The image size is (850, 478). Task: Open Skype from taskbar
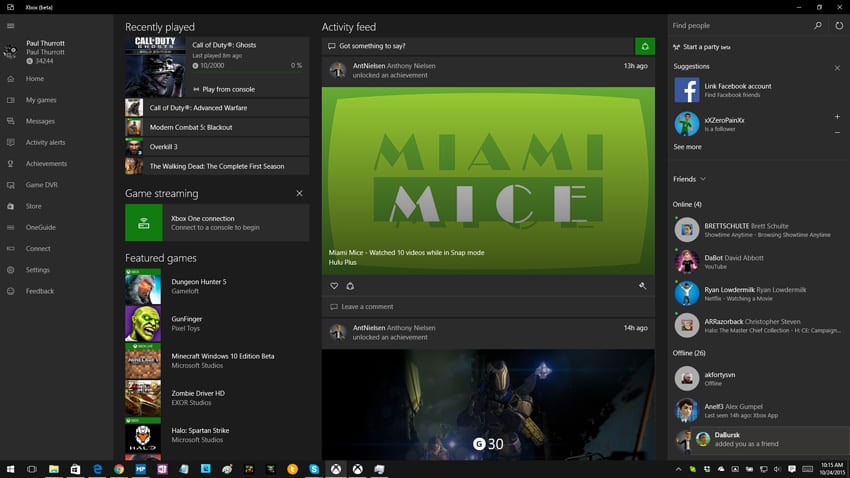[314, 469]
